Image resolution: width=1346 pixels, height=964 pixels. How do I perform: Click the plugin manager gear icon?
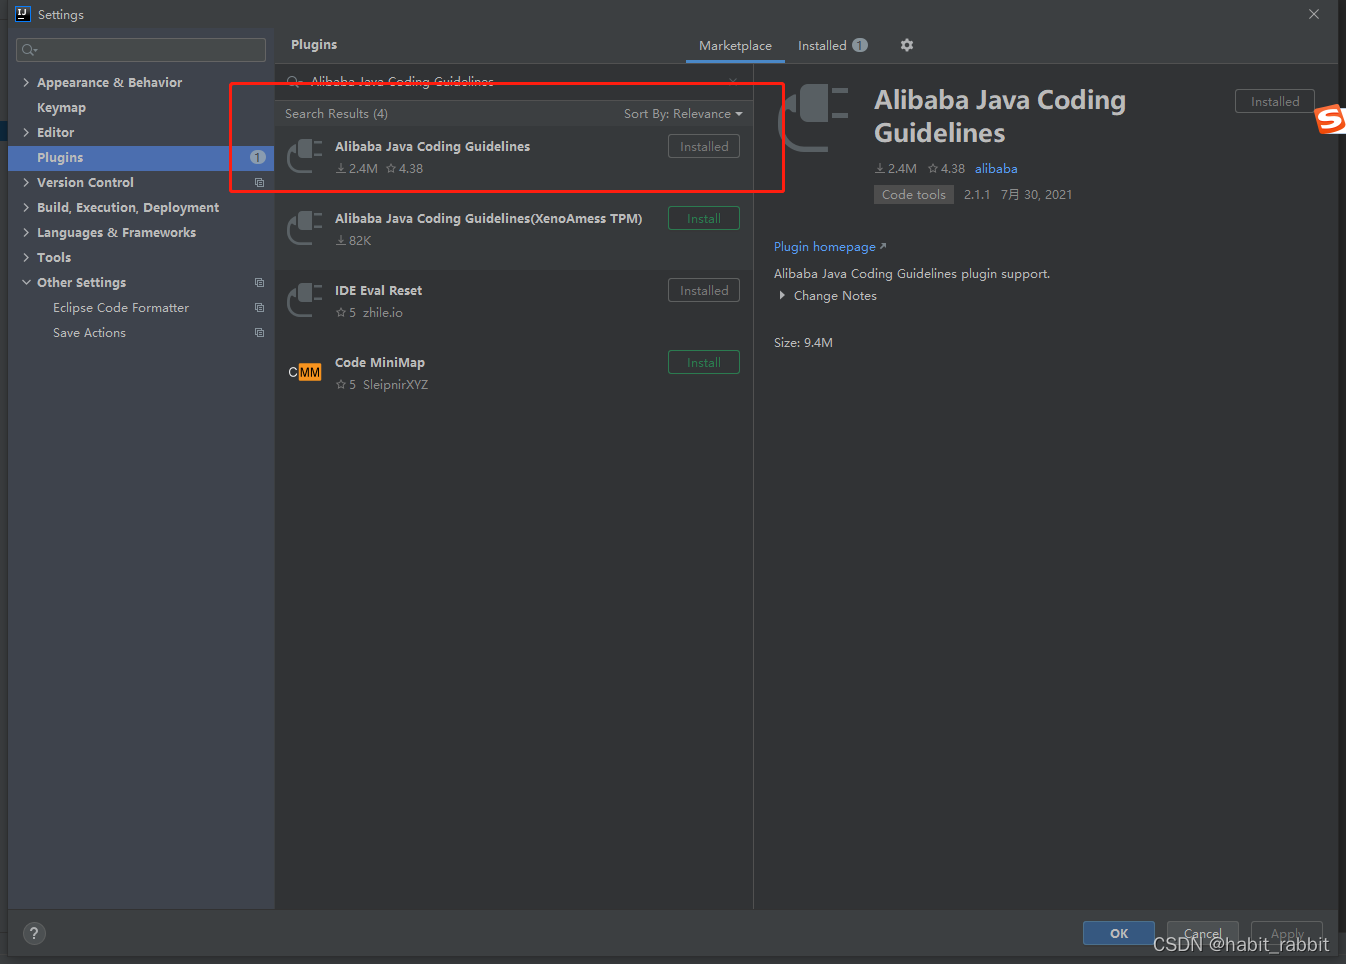click(906, 45)
